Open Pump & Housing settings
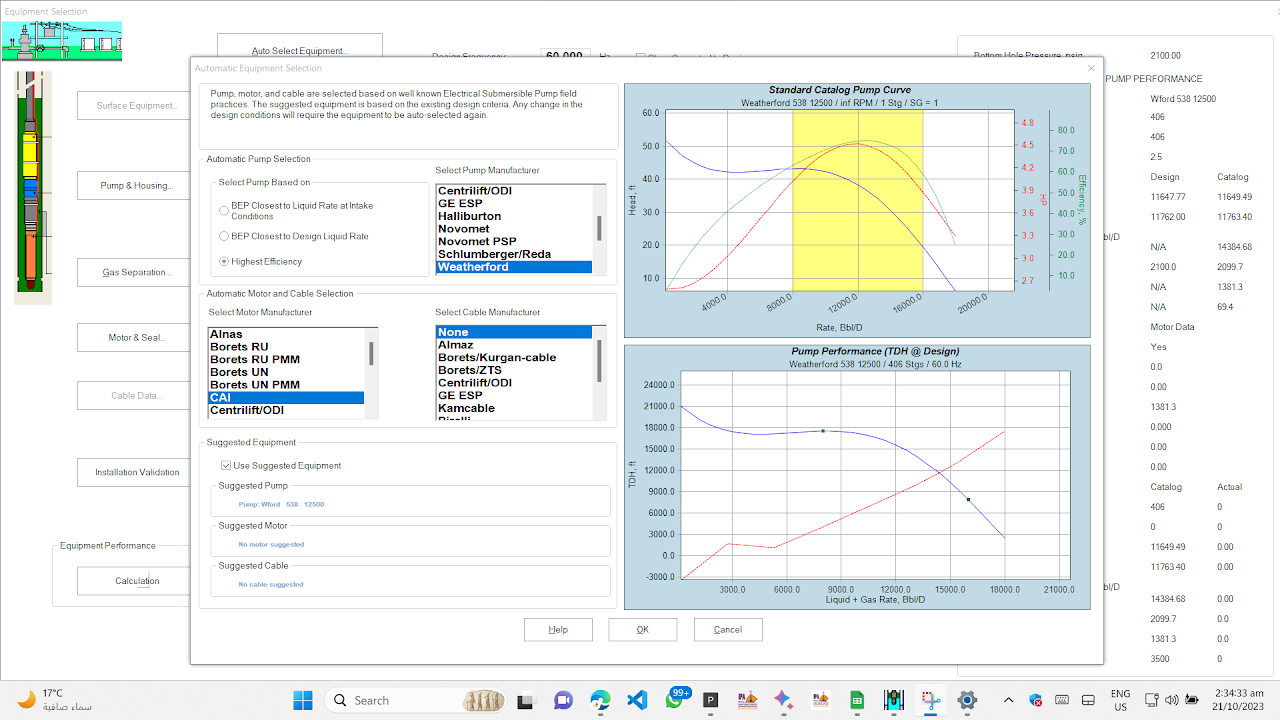This screenshot has width=1280, height=720. [x=135, y=185]
